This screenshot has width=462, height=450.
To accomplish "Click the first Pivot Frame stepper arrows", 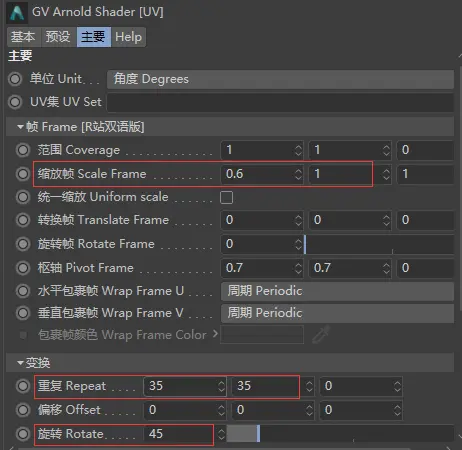I will (298, 268).
